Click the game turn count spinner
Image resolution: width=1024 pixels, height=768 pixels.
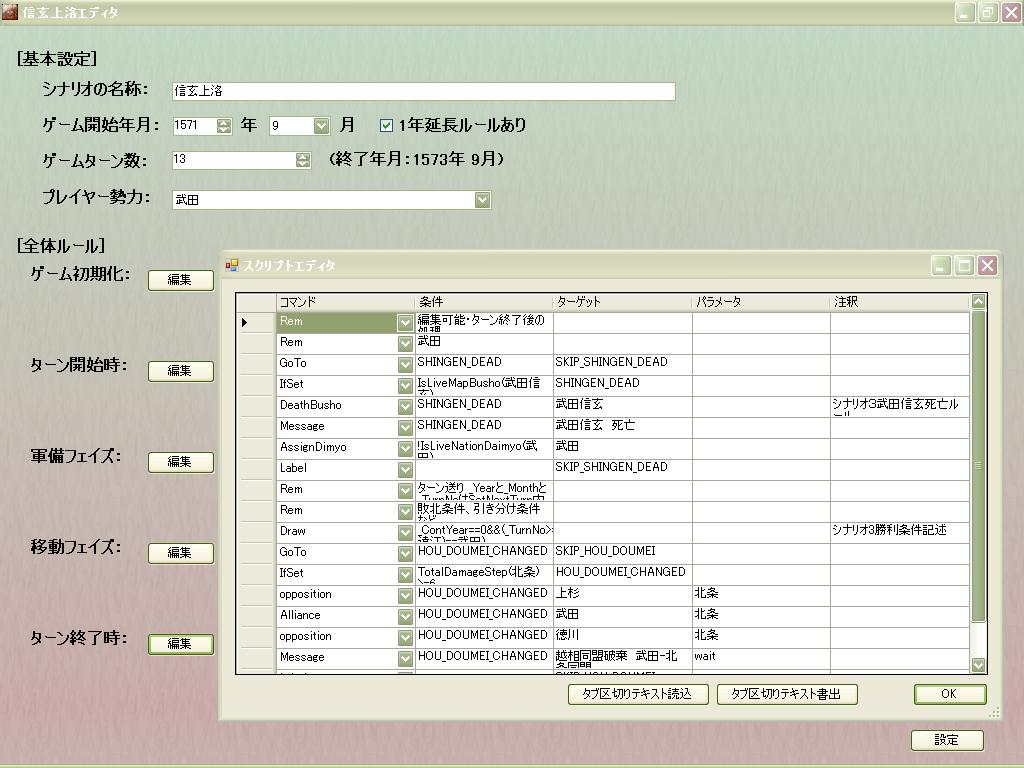coord(303,160)
